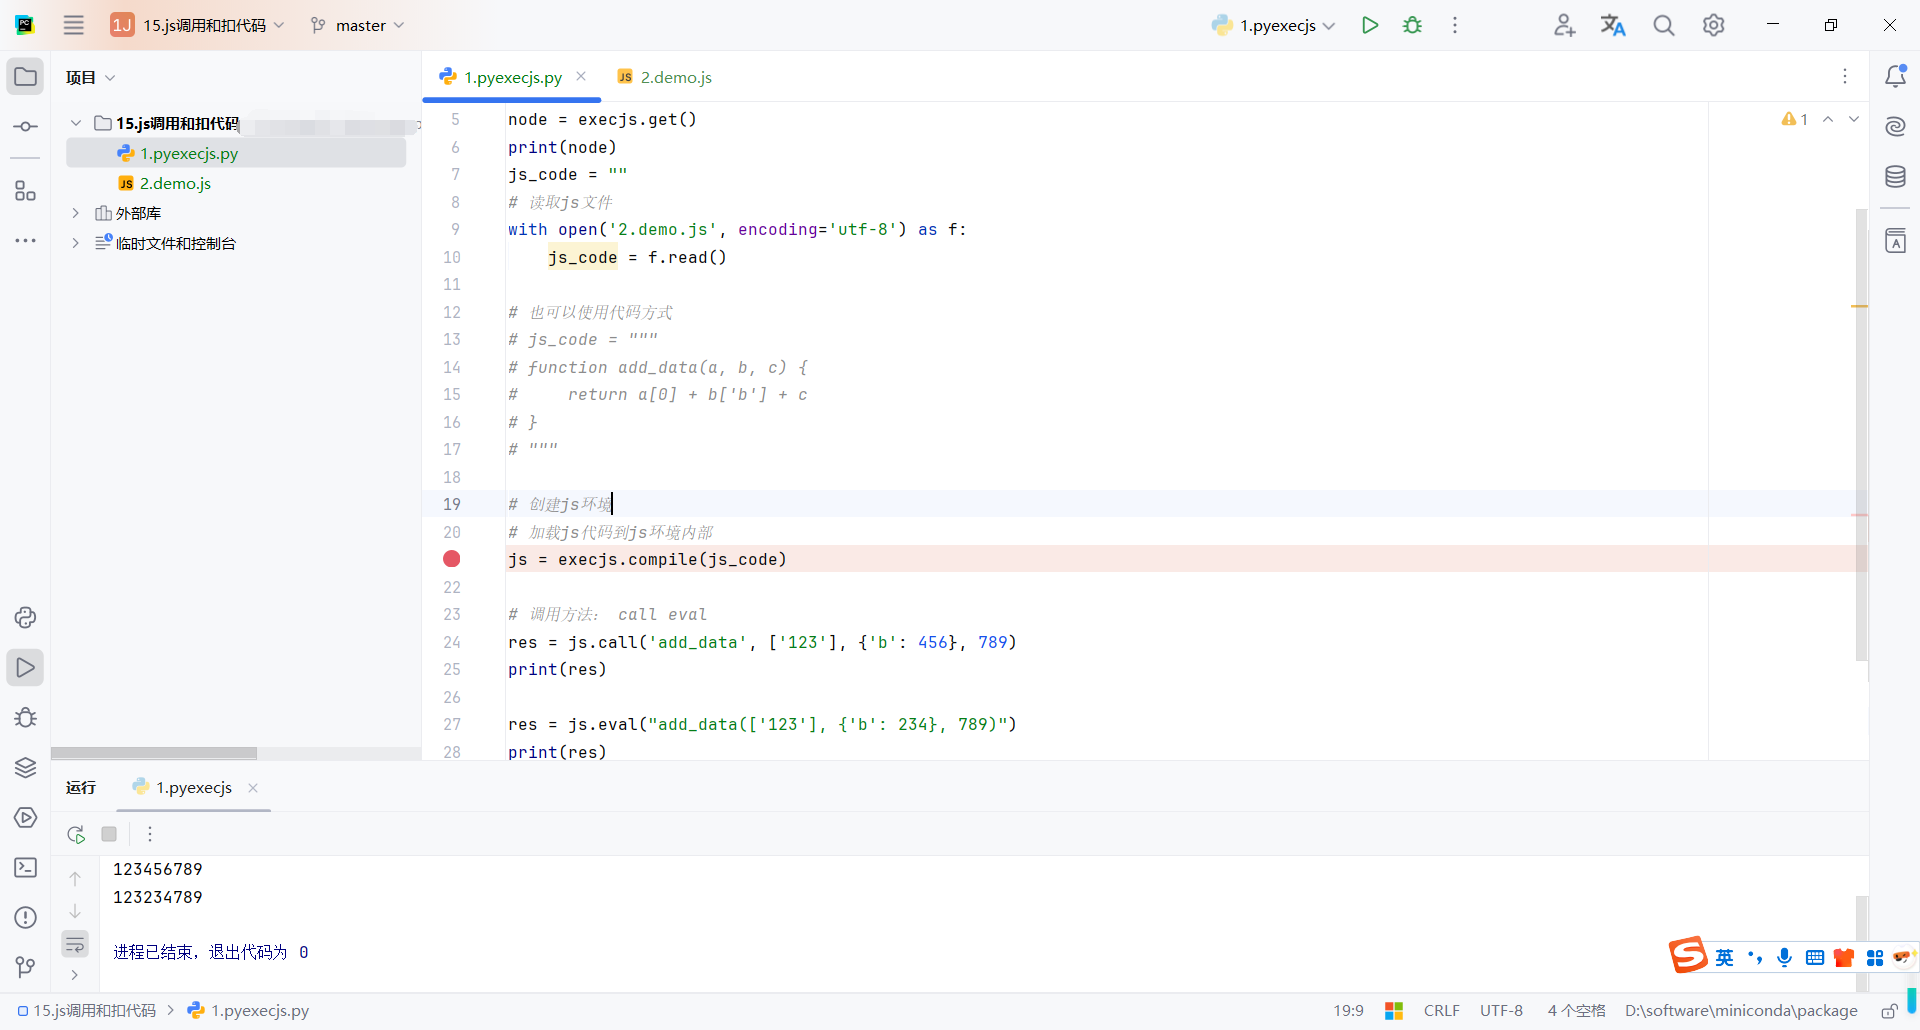This screenshot has height=1030, width=1920.
Task: Open the Python Packages layers icon
Action: 25,768
